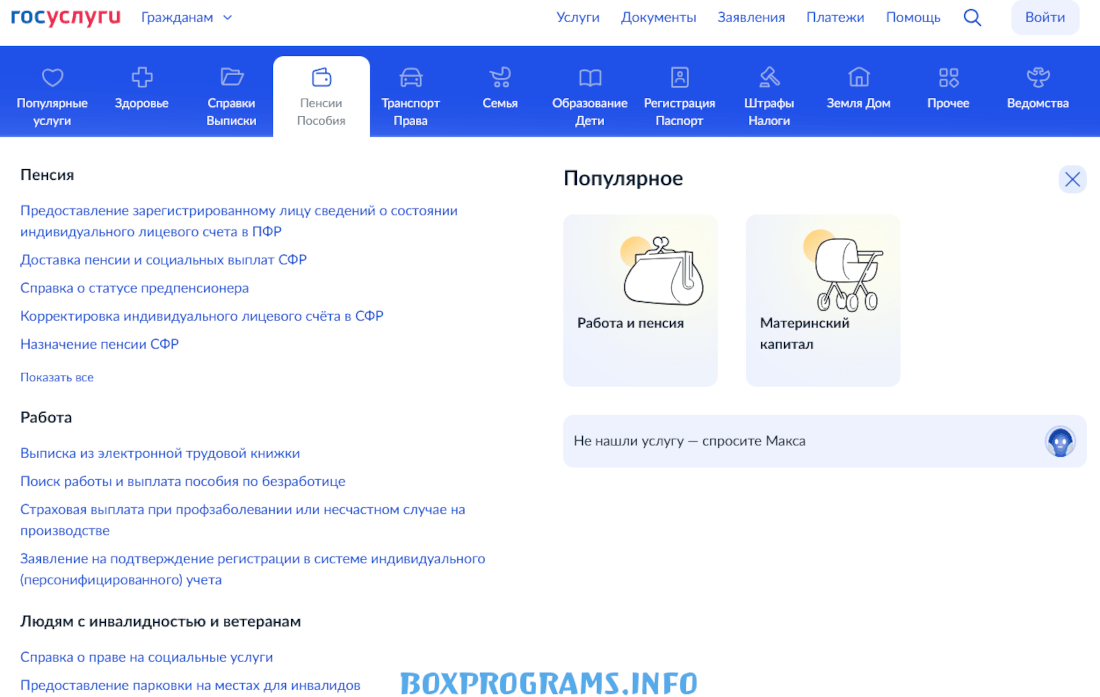Open Предоставление парковки для инвалидов link
This screenshot has height=697, width=1100.
(x=190, y=685)
